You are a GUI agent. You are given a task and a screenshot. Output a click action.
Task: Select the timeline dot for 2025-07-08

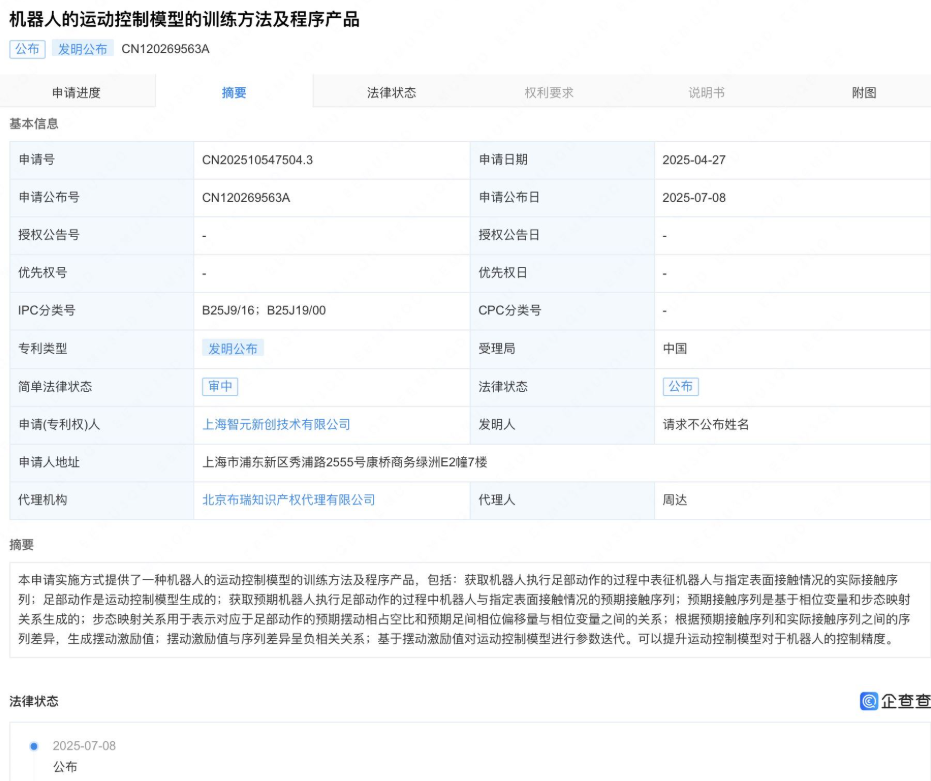[36, 745]
